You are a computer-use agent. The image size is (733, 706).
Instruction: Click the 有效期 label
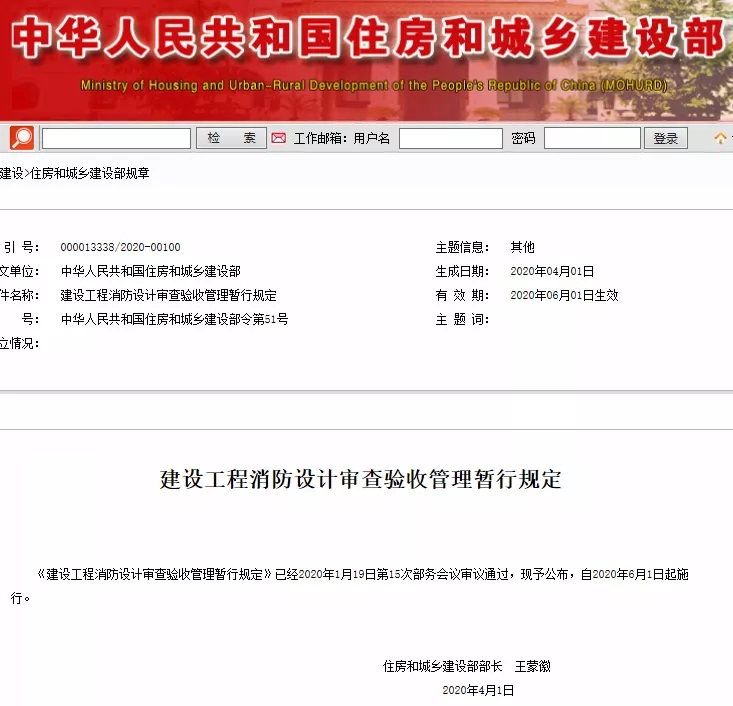tap(462, 295)
